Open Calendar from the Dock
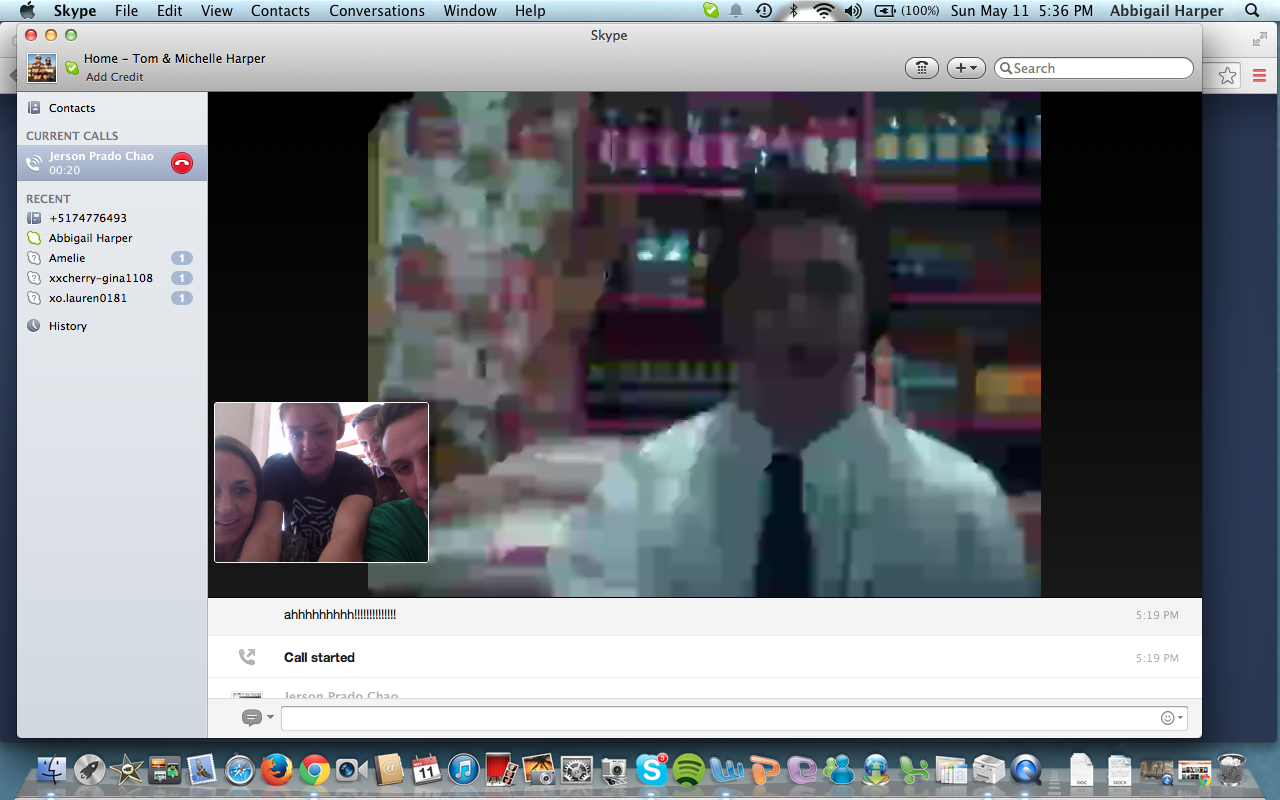 427,769
